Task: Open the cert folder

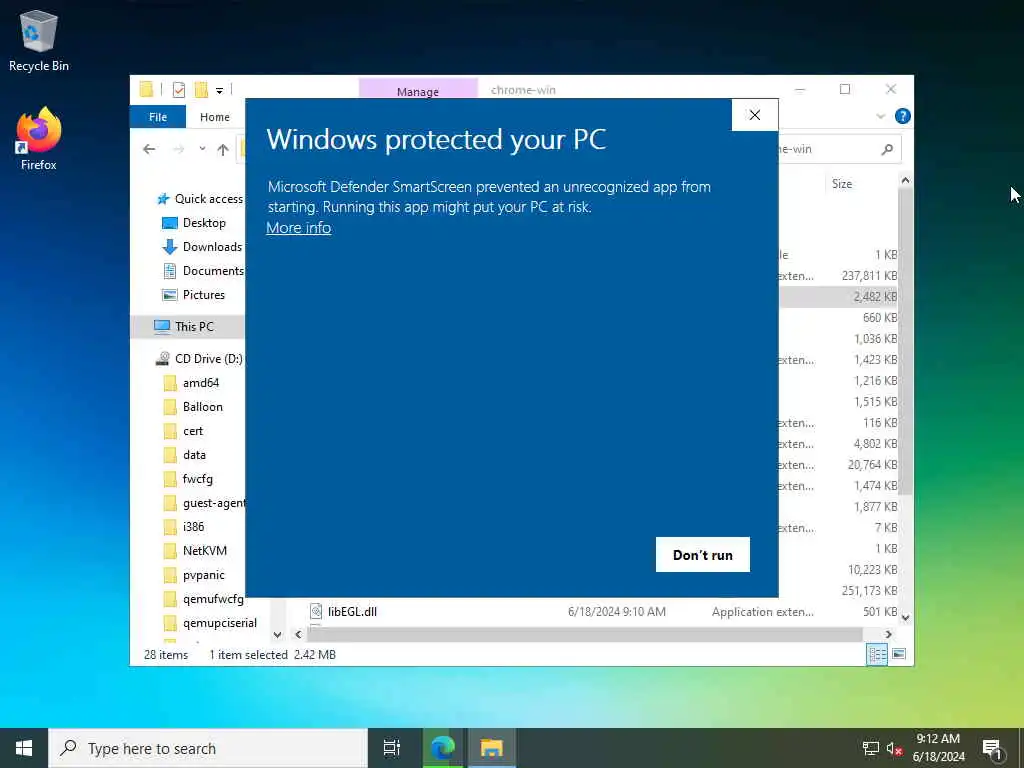Action: (x=184, y=431)
